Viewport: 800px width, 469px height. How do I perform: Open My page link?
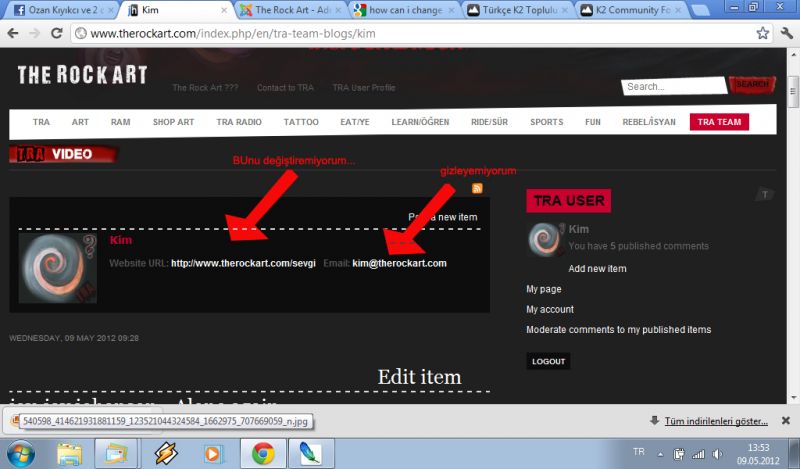click(543, 289)
